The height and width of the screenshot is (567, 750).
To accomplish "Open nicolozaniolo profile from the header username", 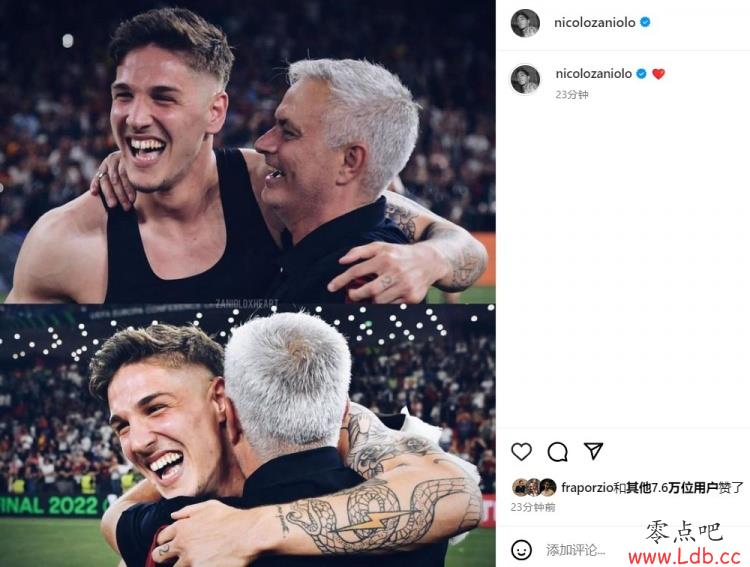I will pyautogui.click(x=595, y=22).
